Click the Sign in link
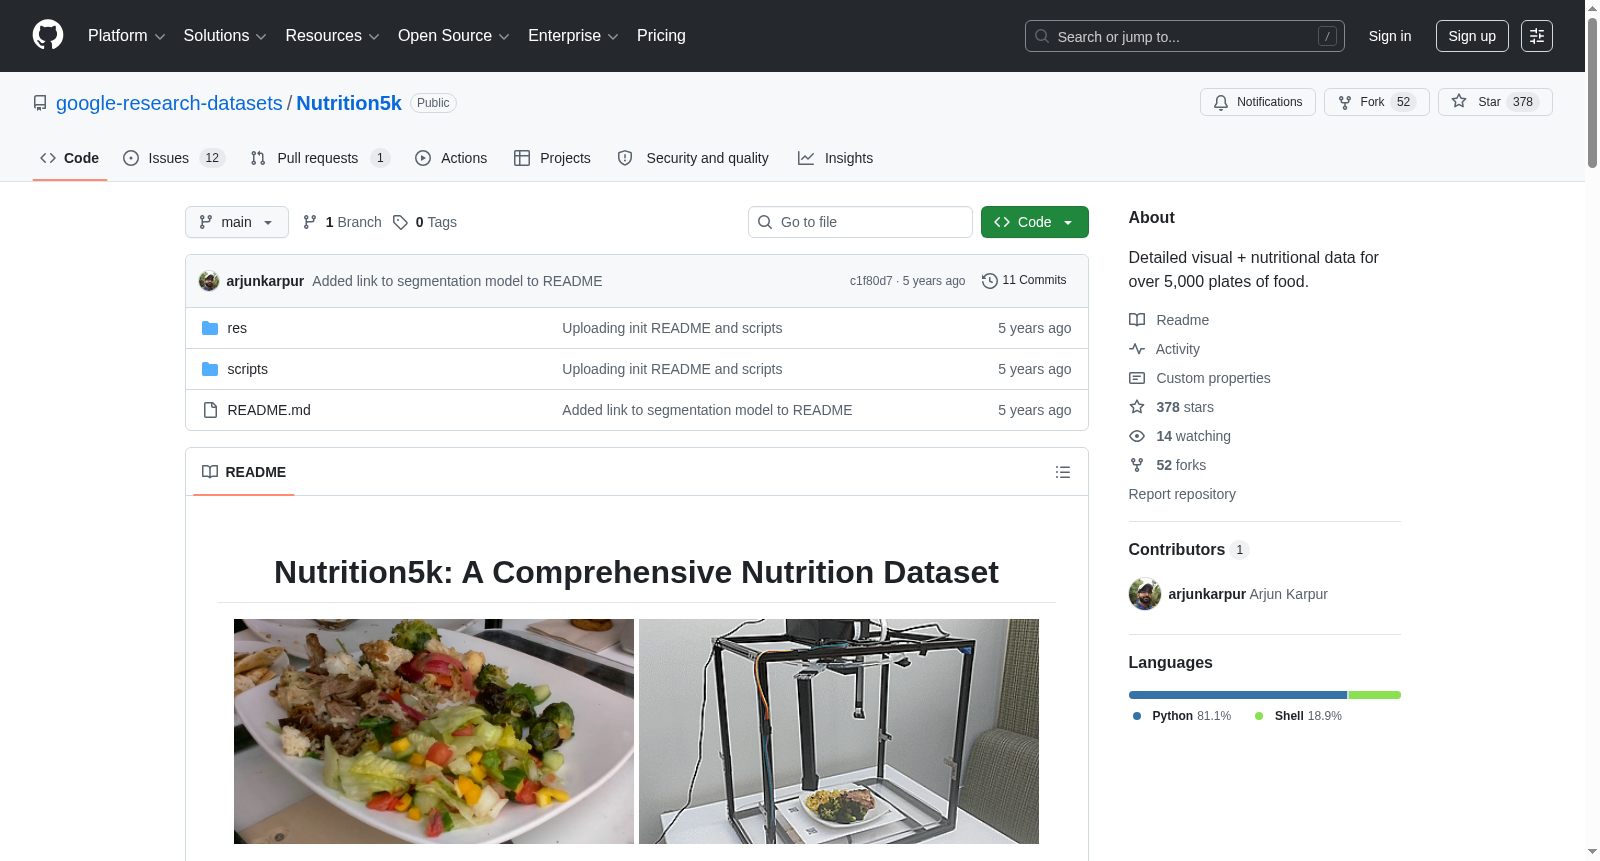1600x861 pixels. [x=1390, y=36]
